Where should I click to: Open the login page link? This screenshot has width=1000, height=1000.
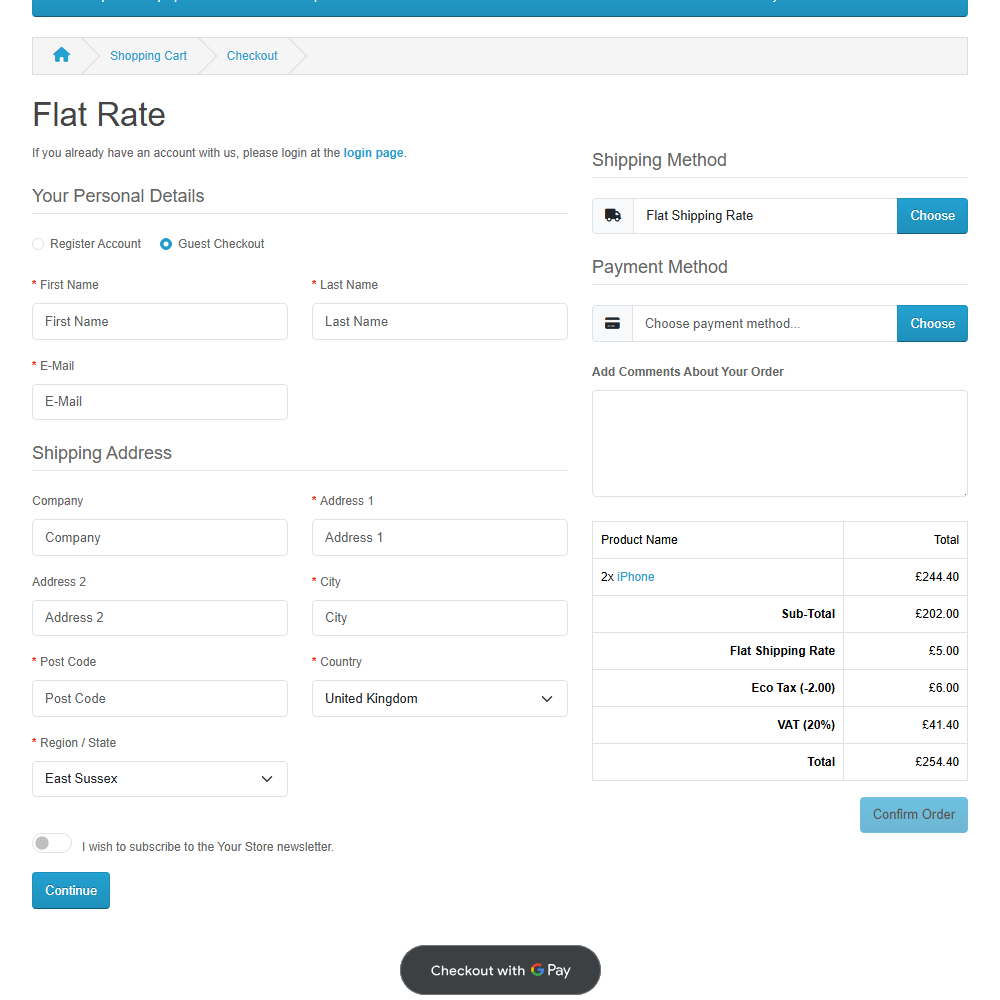pyautogui.click(x=373, y=153)
